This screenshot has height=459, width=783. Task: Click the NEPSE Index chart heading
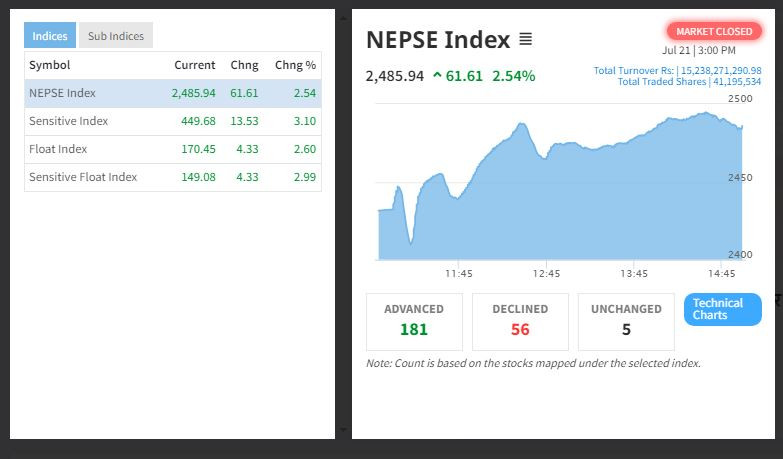[x=438, y=39]
